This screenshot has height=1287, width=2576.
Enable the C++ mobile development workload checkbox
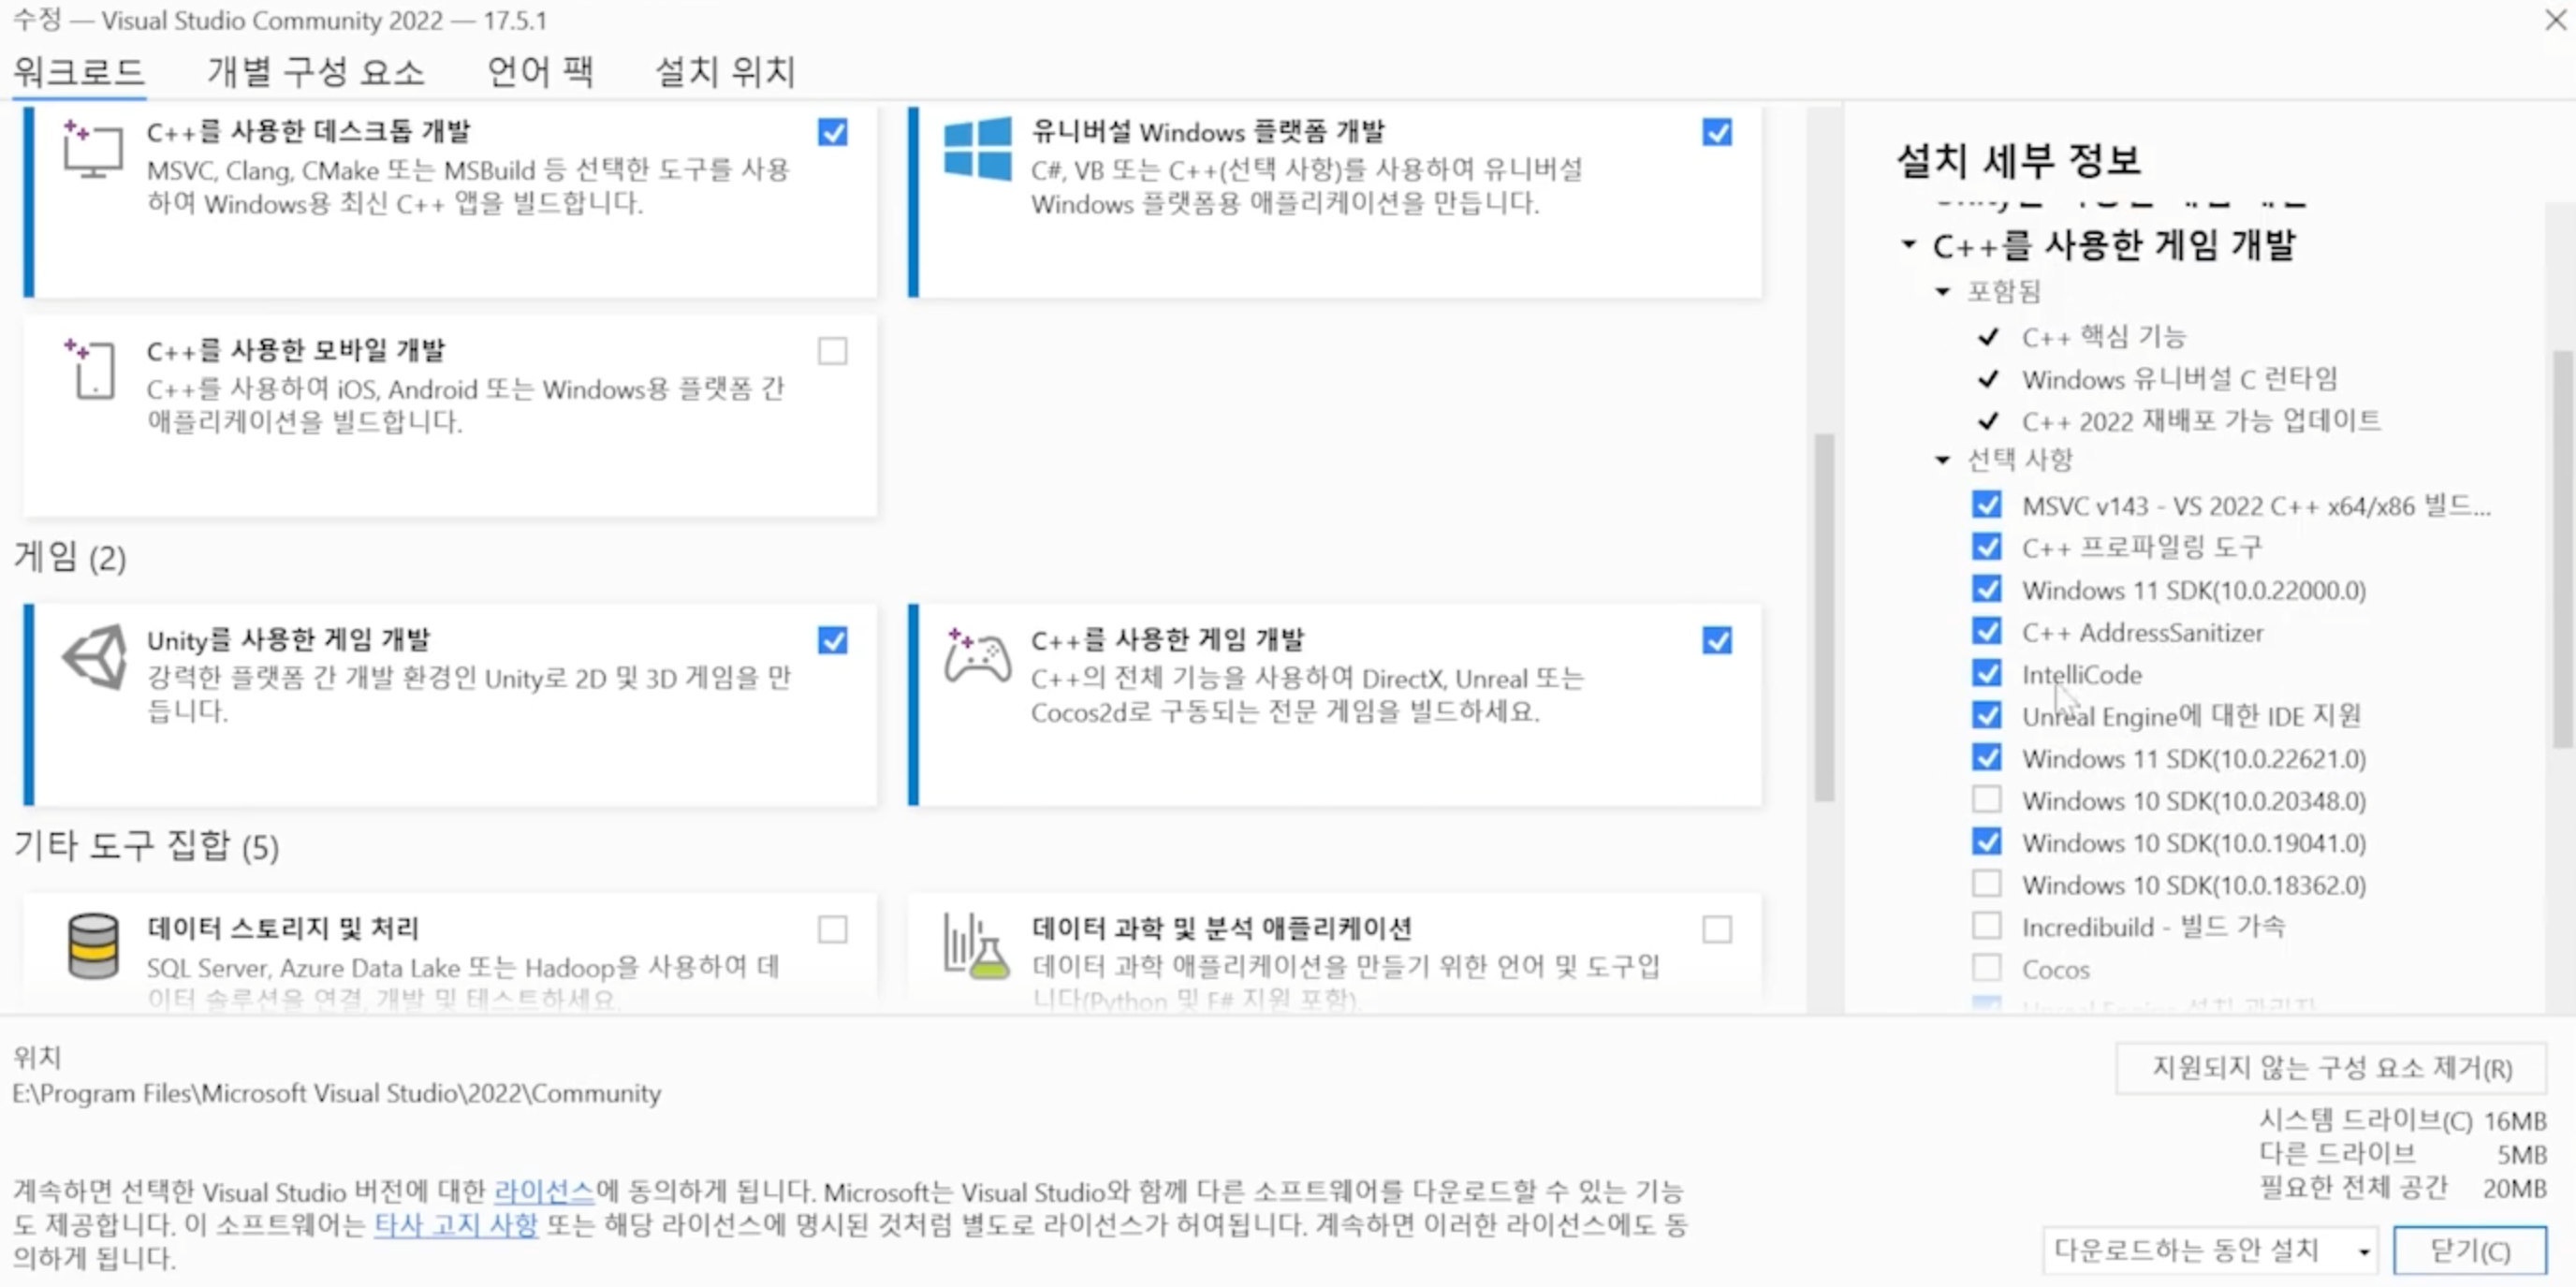[x=832, y=351]
